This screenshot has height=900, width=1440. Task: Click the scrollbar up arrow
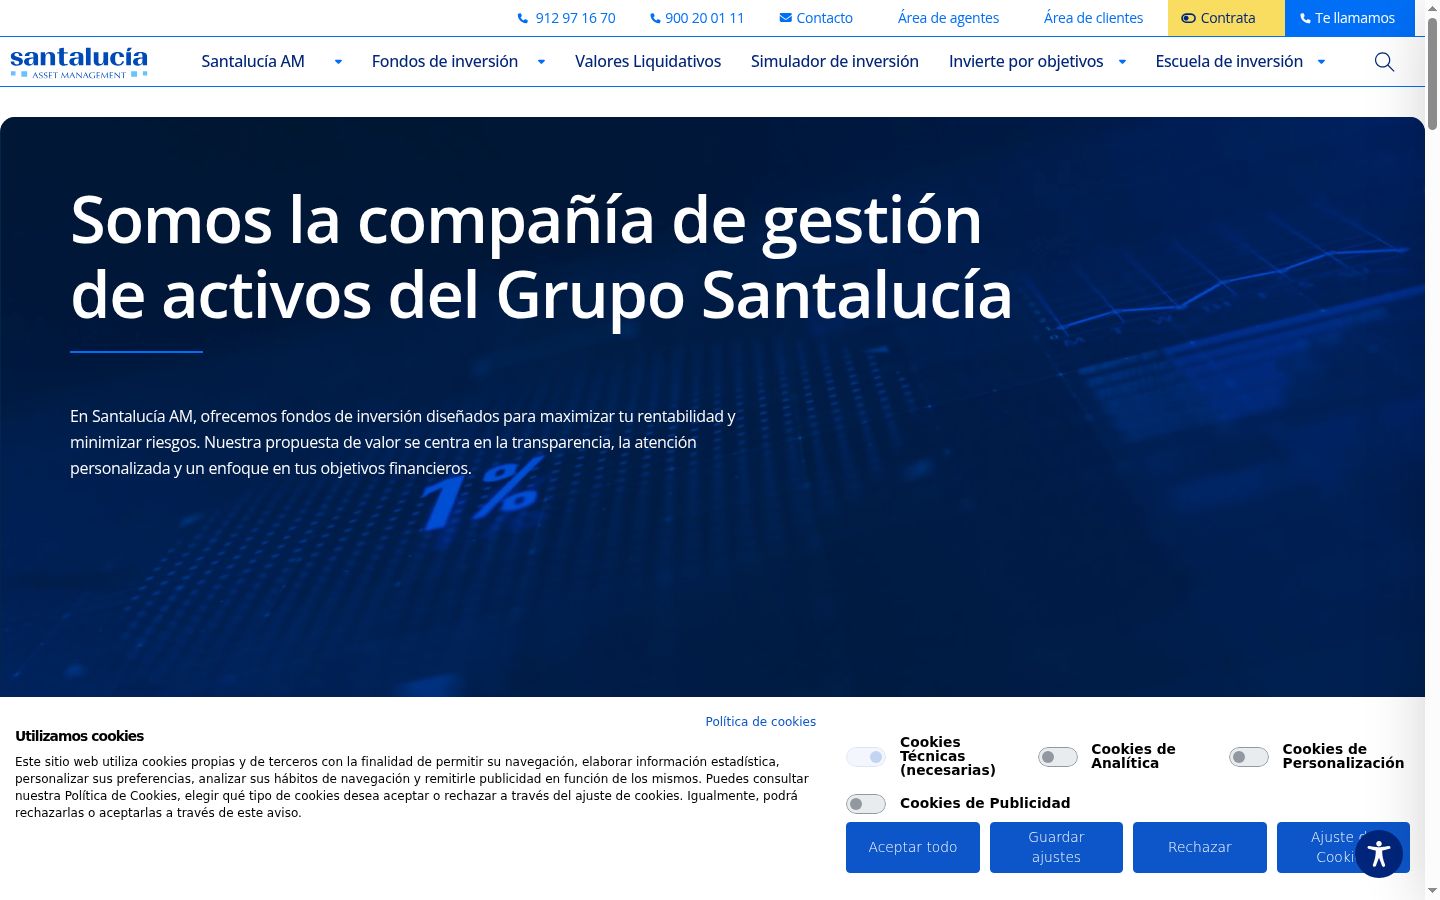1432,7
